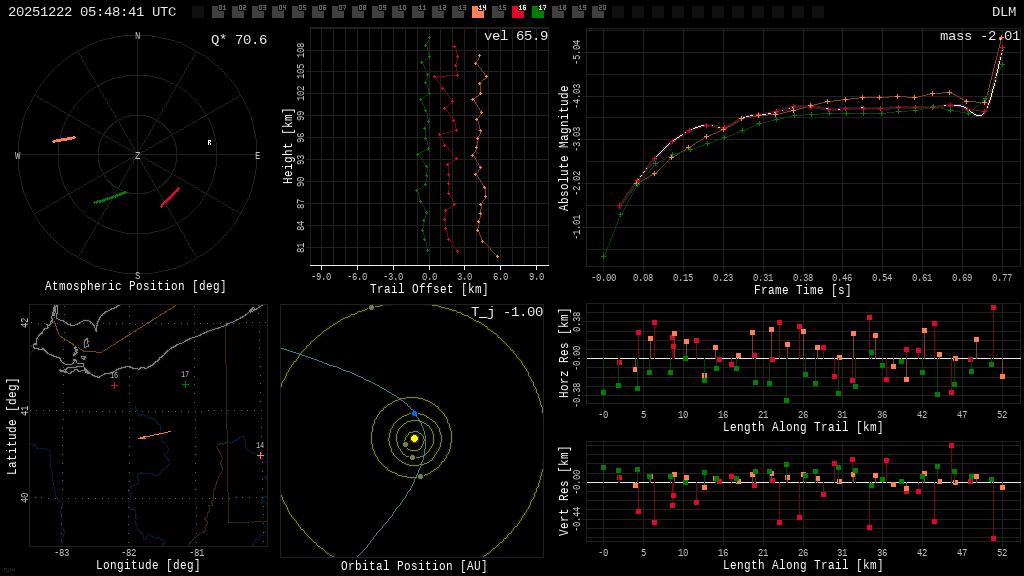Click the orange ground track on map
Viewport: 1024px width, 576px height.
point(155,435)
